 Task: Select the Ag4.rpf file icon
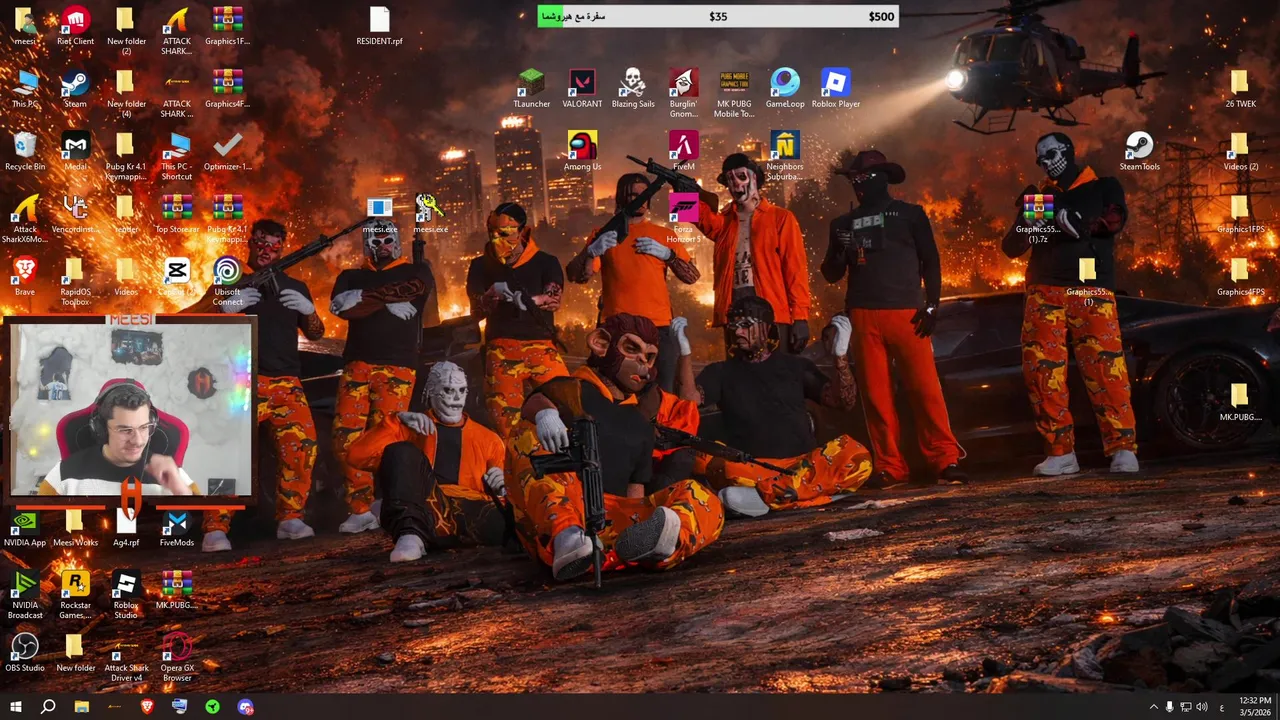click(126, 528)
